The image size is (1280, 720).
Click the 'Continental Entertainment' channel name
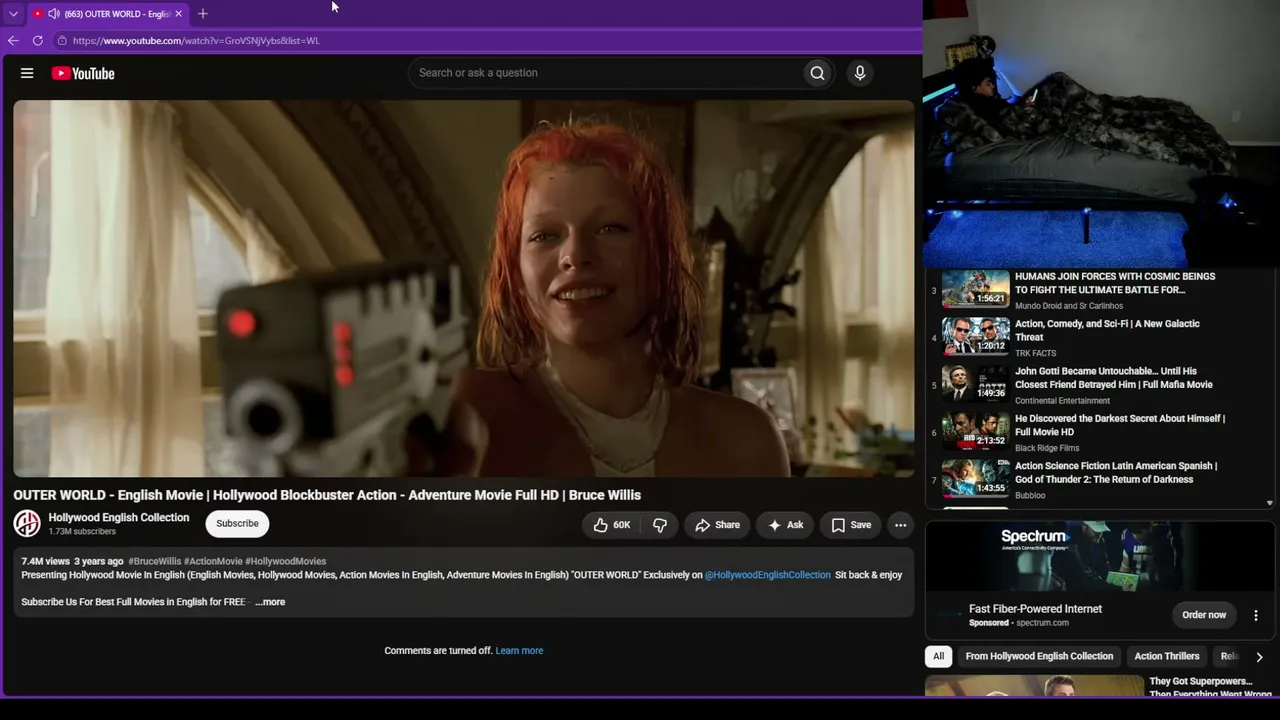(x=1062, y=401)
